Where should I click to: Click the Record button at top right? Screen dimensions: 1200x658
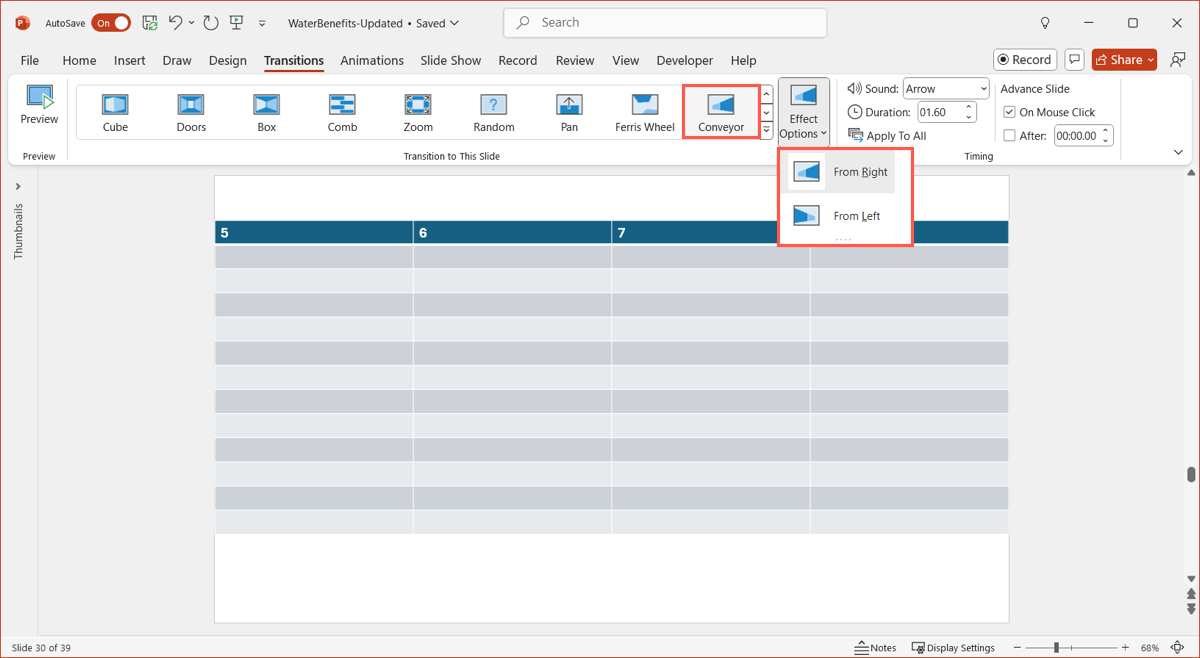pyautogui.click(x=1025, y=60)
